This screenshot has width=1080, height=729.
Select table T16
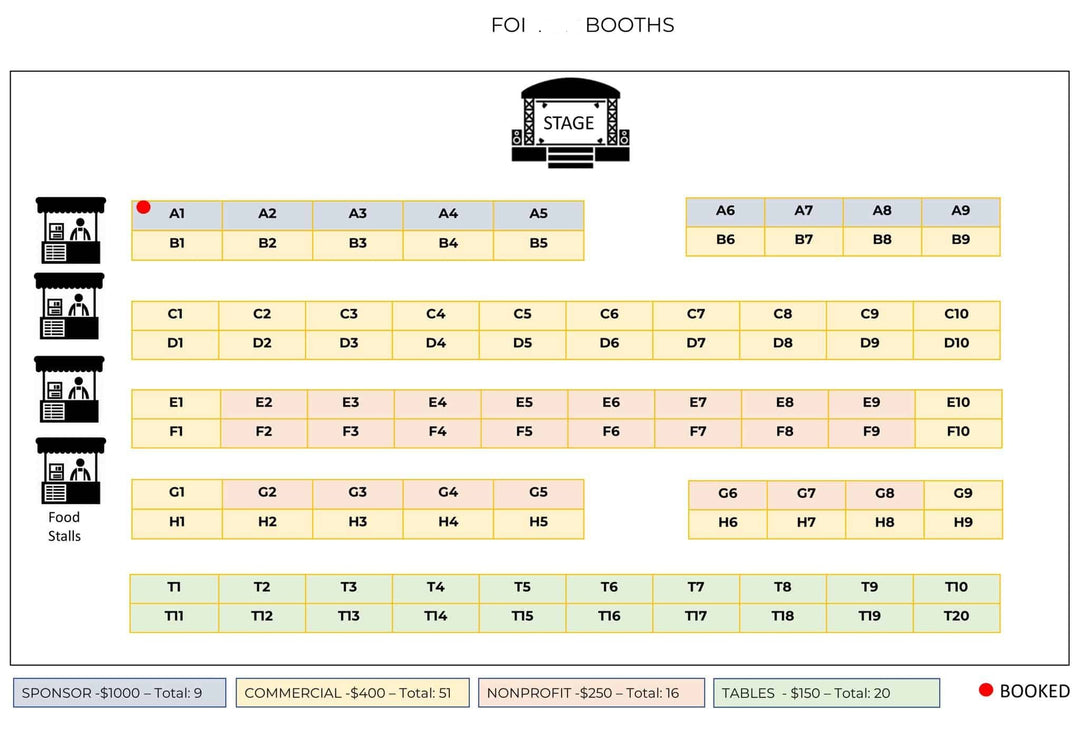coord(610,617)
